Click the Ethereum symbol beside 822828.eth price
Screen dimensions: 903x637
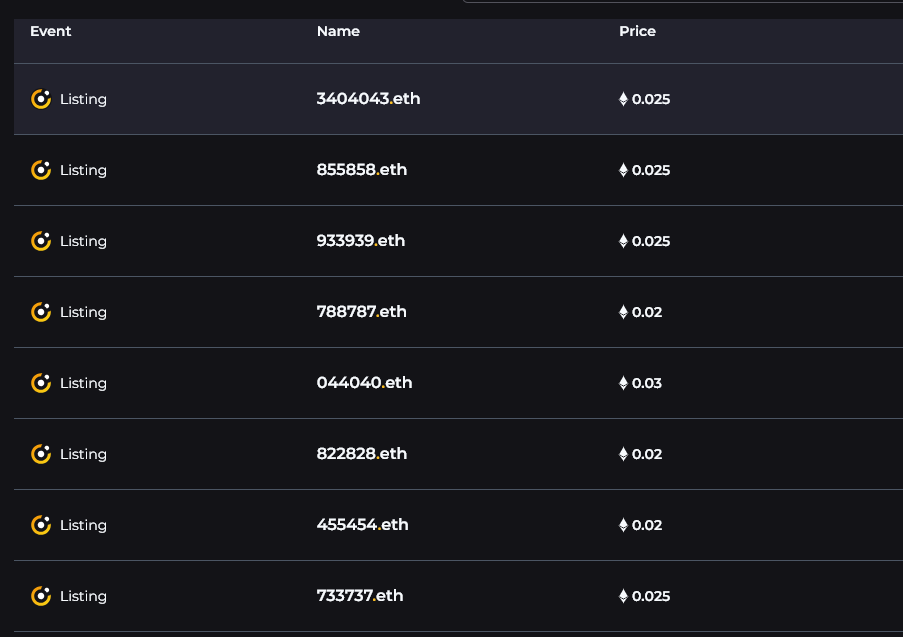[623, 454]
